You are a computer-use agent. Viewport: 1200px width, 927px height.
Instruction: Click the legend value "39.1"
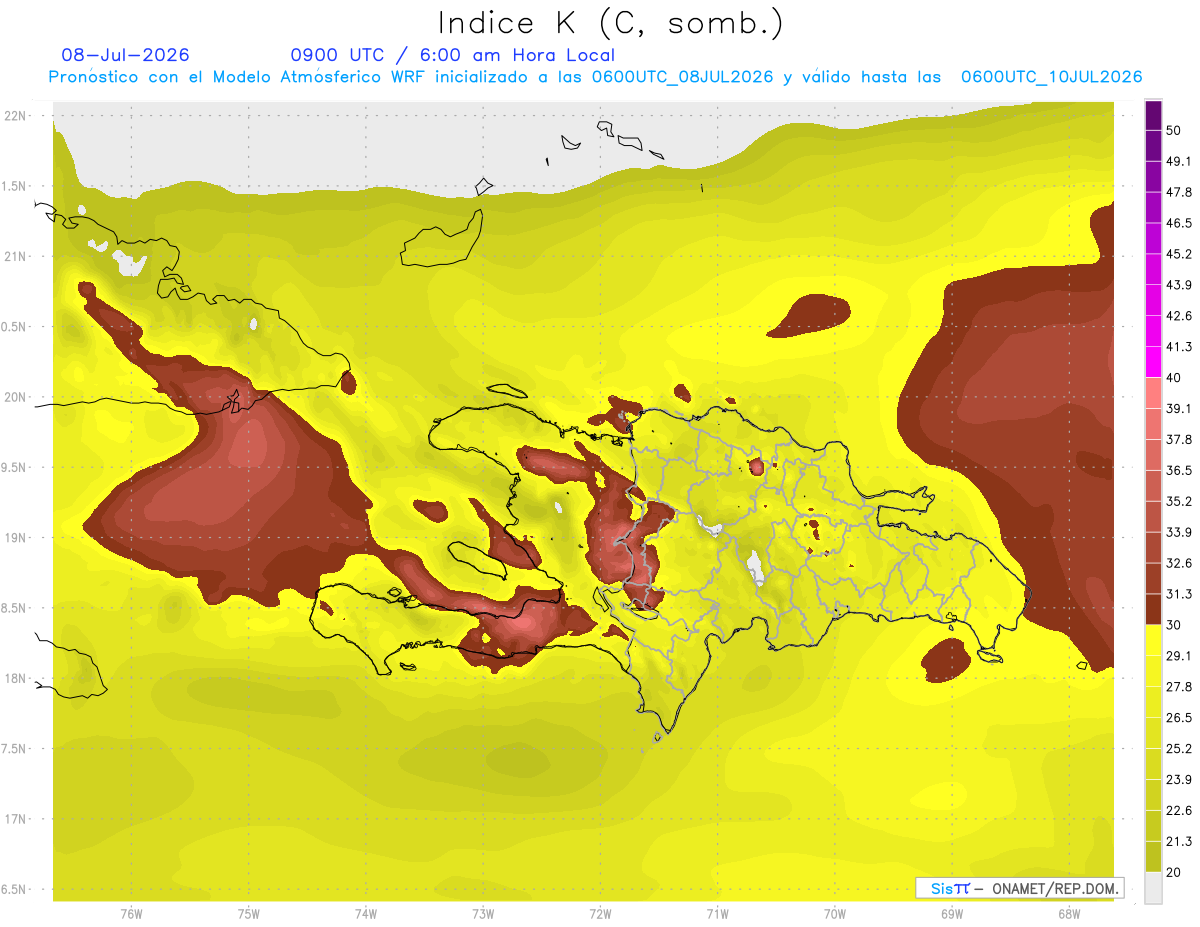tap(1179, 408)
